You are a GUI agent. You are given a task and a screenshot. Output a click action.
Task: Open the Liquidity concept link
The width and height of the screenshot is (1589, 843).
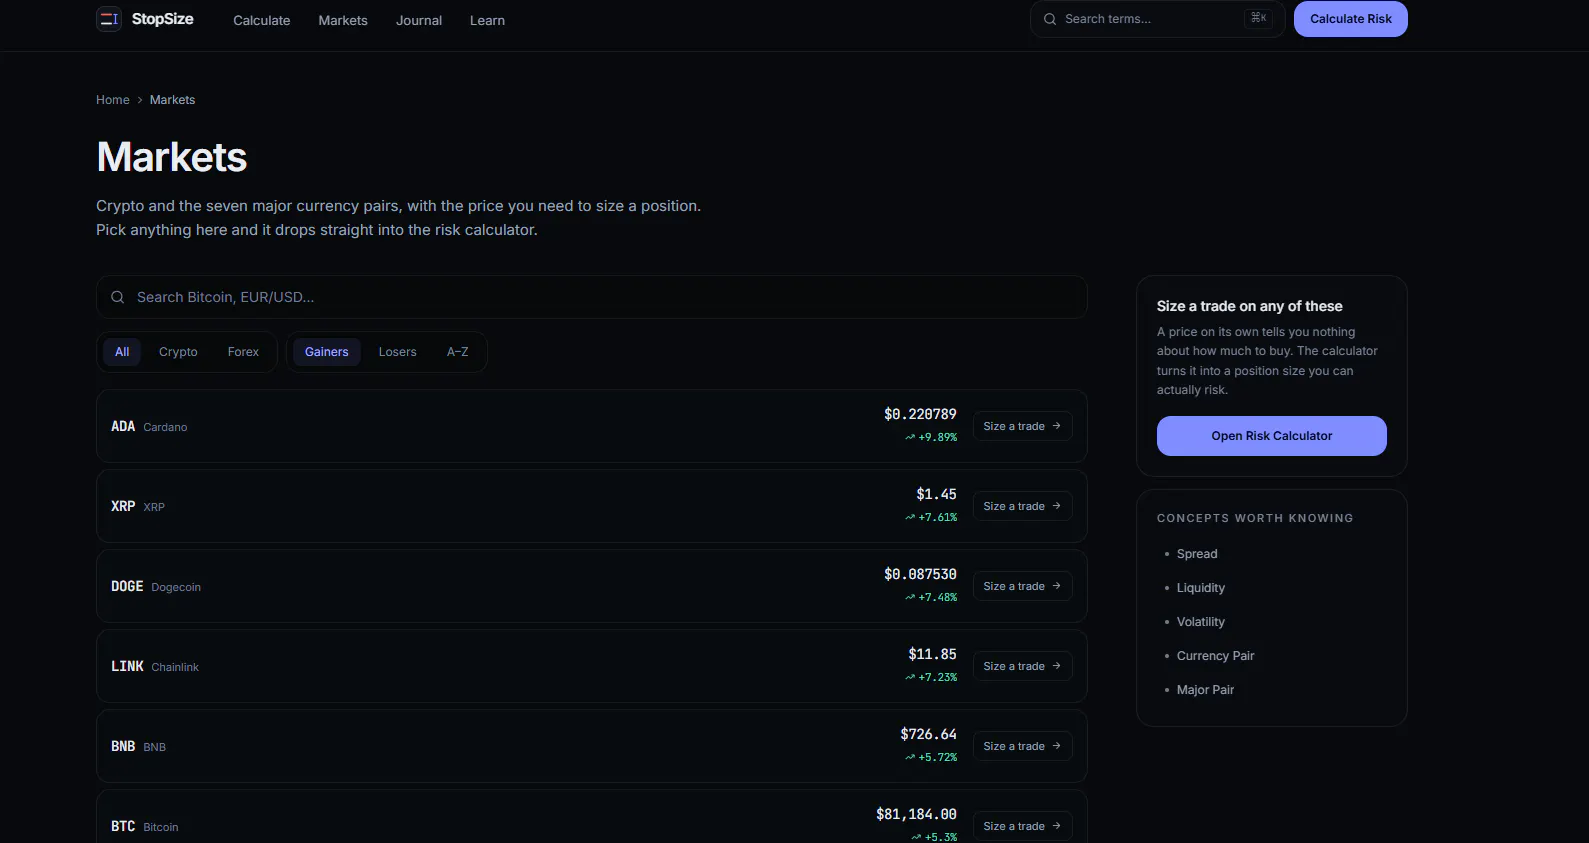coord(1201,588)
